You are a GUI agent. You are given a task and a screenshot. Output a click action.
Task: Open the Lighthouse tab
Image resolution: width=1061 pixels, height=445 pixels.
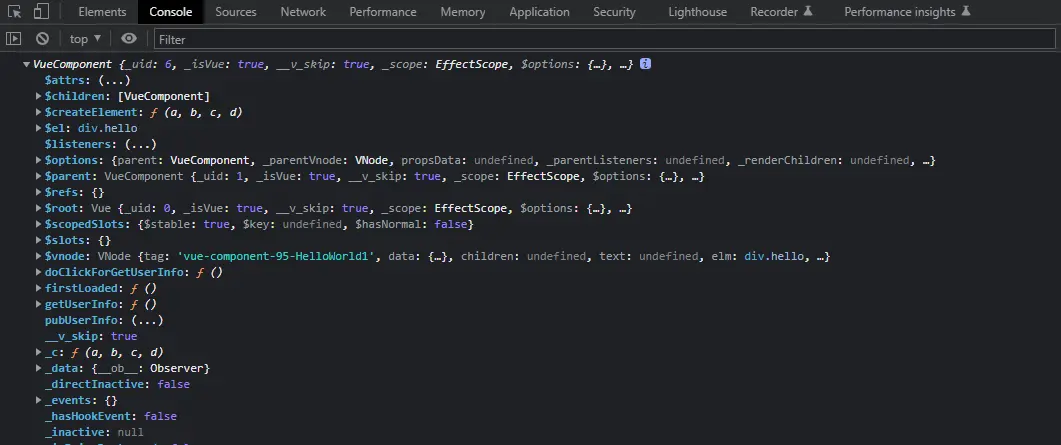tap(698, 11)
